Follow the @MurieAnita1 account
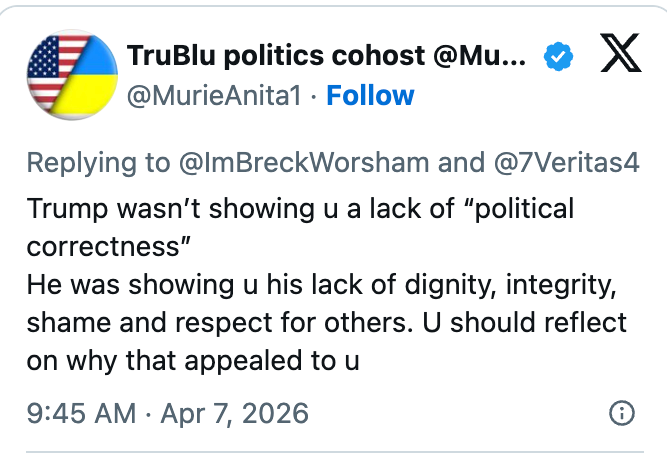 [x=370, y=96]
